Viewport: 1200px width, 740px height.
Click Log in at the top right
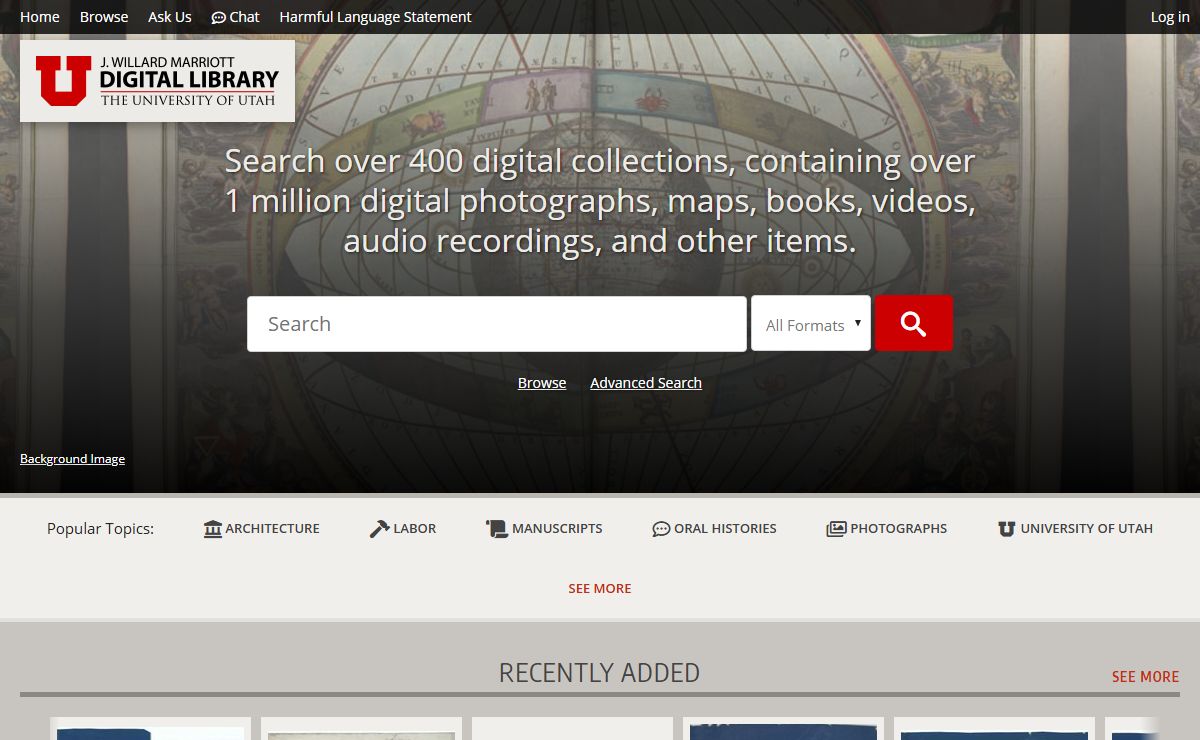click(x=1170, y=17)
